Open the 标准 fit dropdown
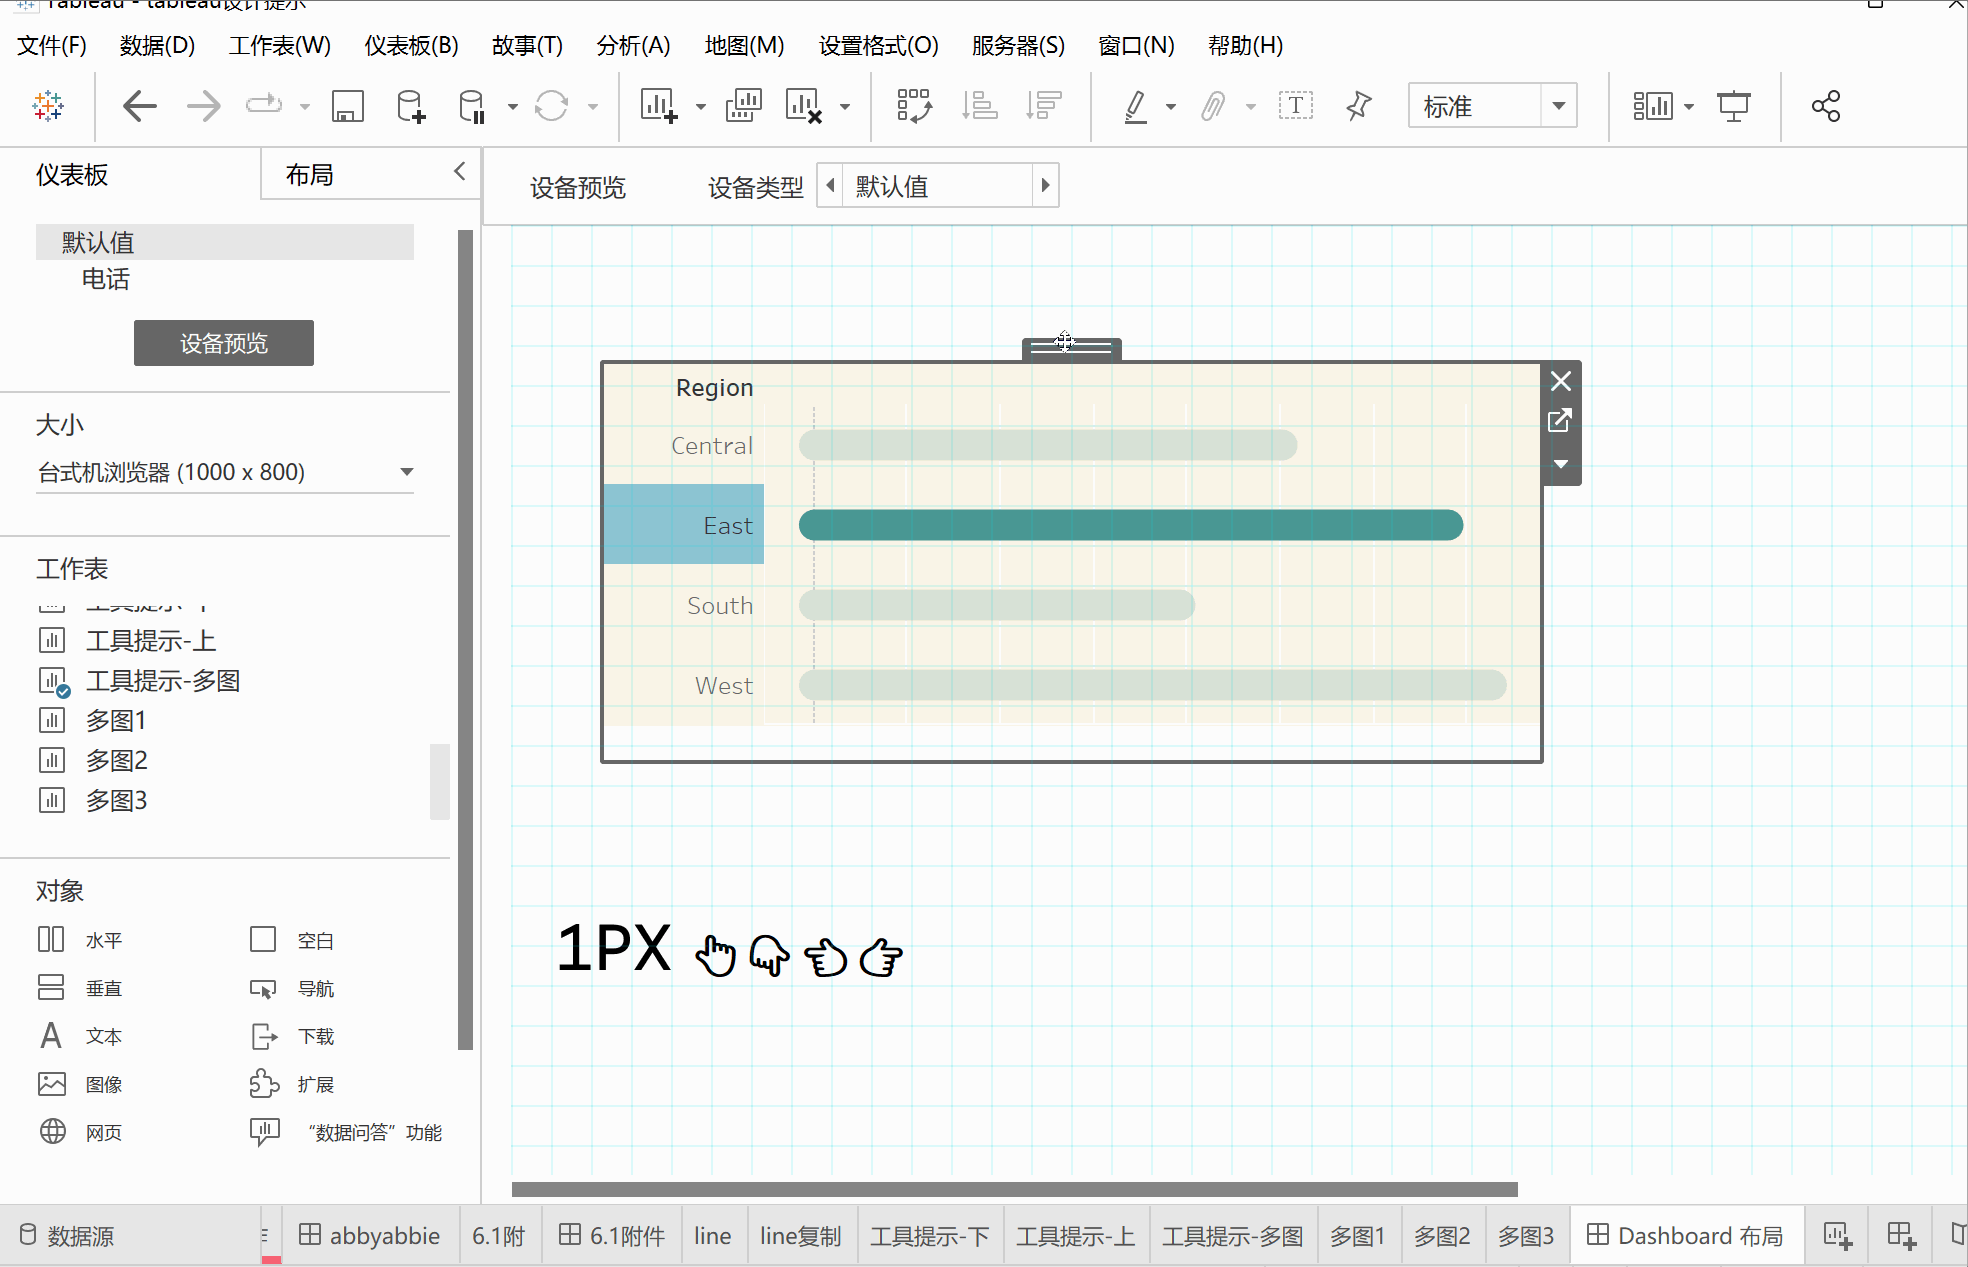 [1557, 106]
